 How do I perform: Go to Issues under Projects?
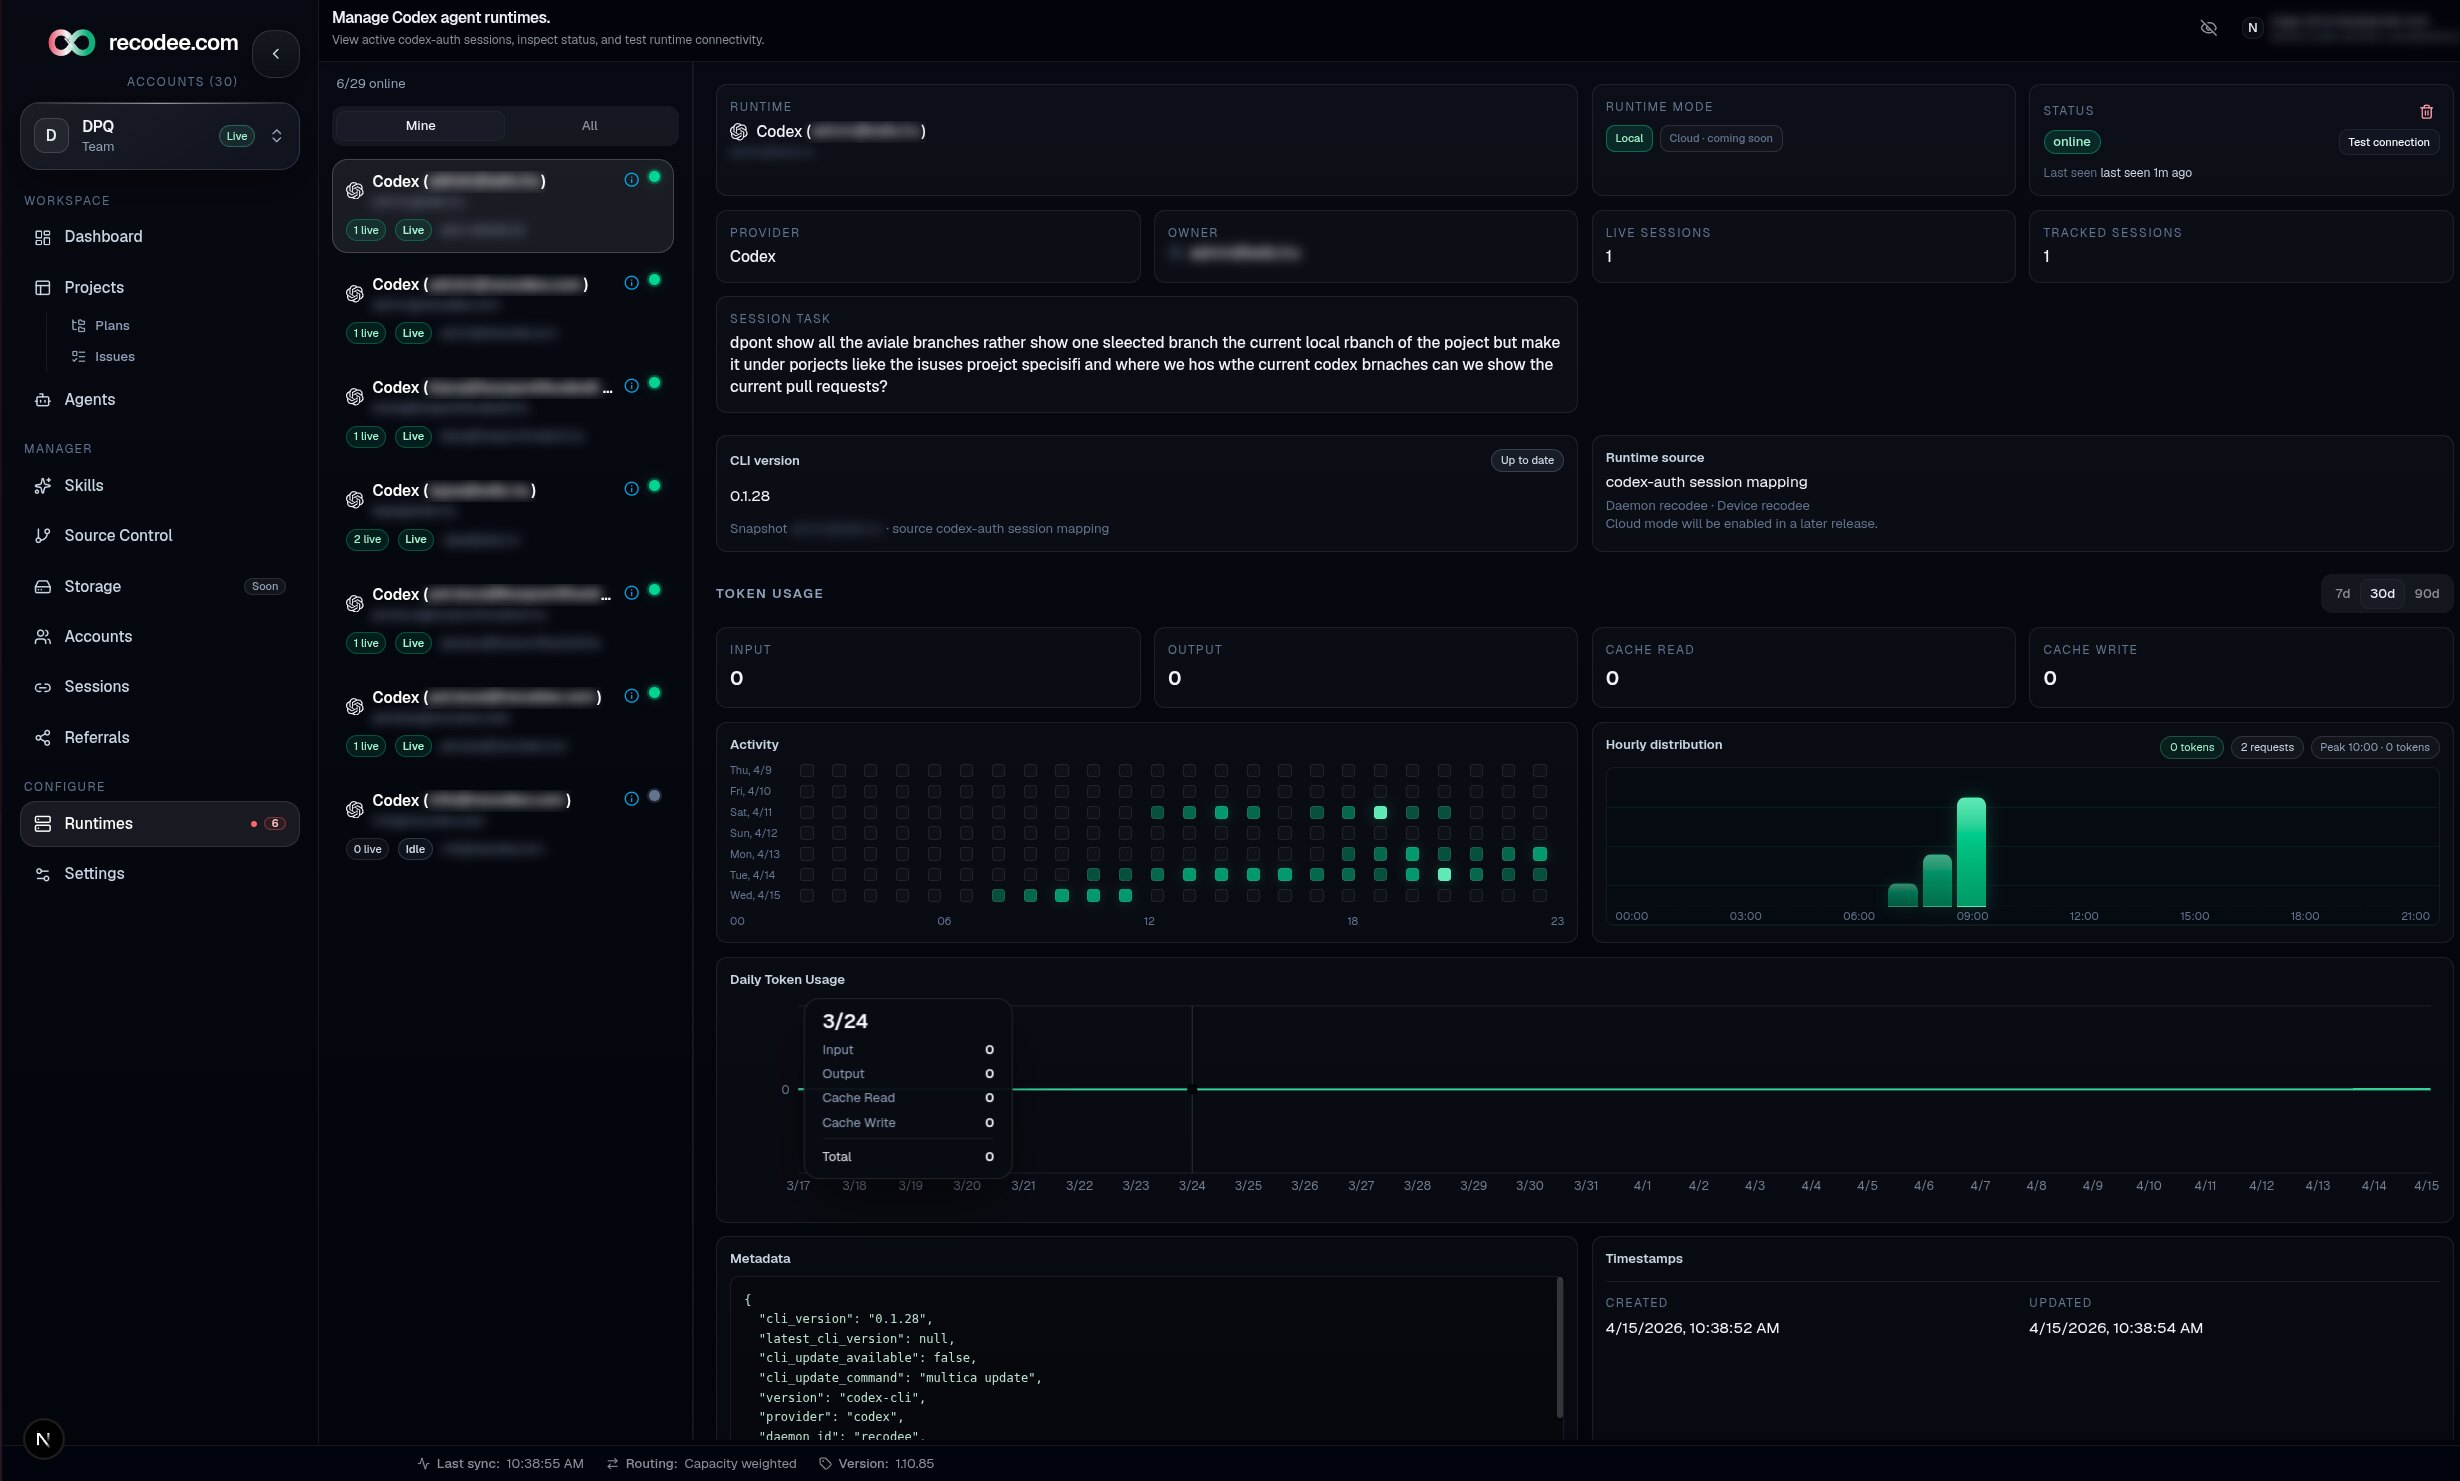(x=114, y=357)
